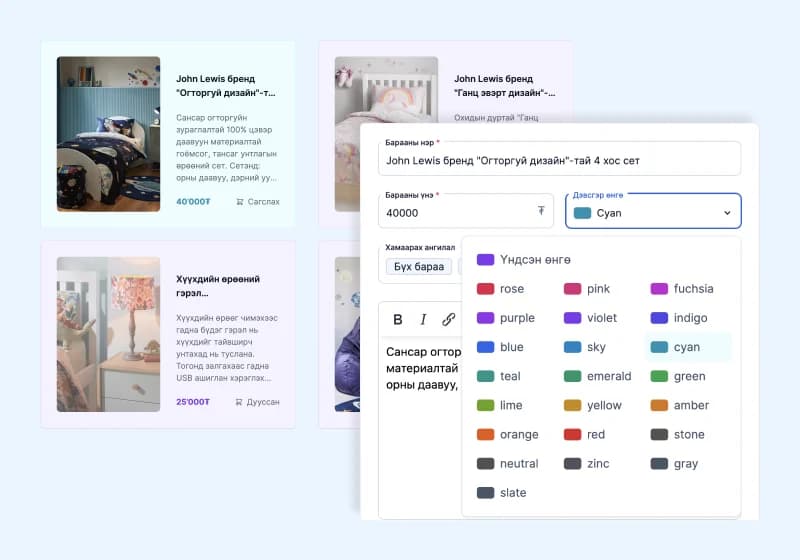Choose the rose color option
Viewport: 800px width, 560px height.
(501, 289)
